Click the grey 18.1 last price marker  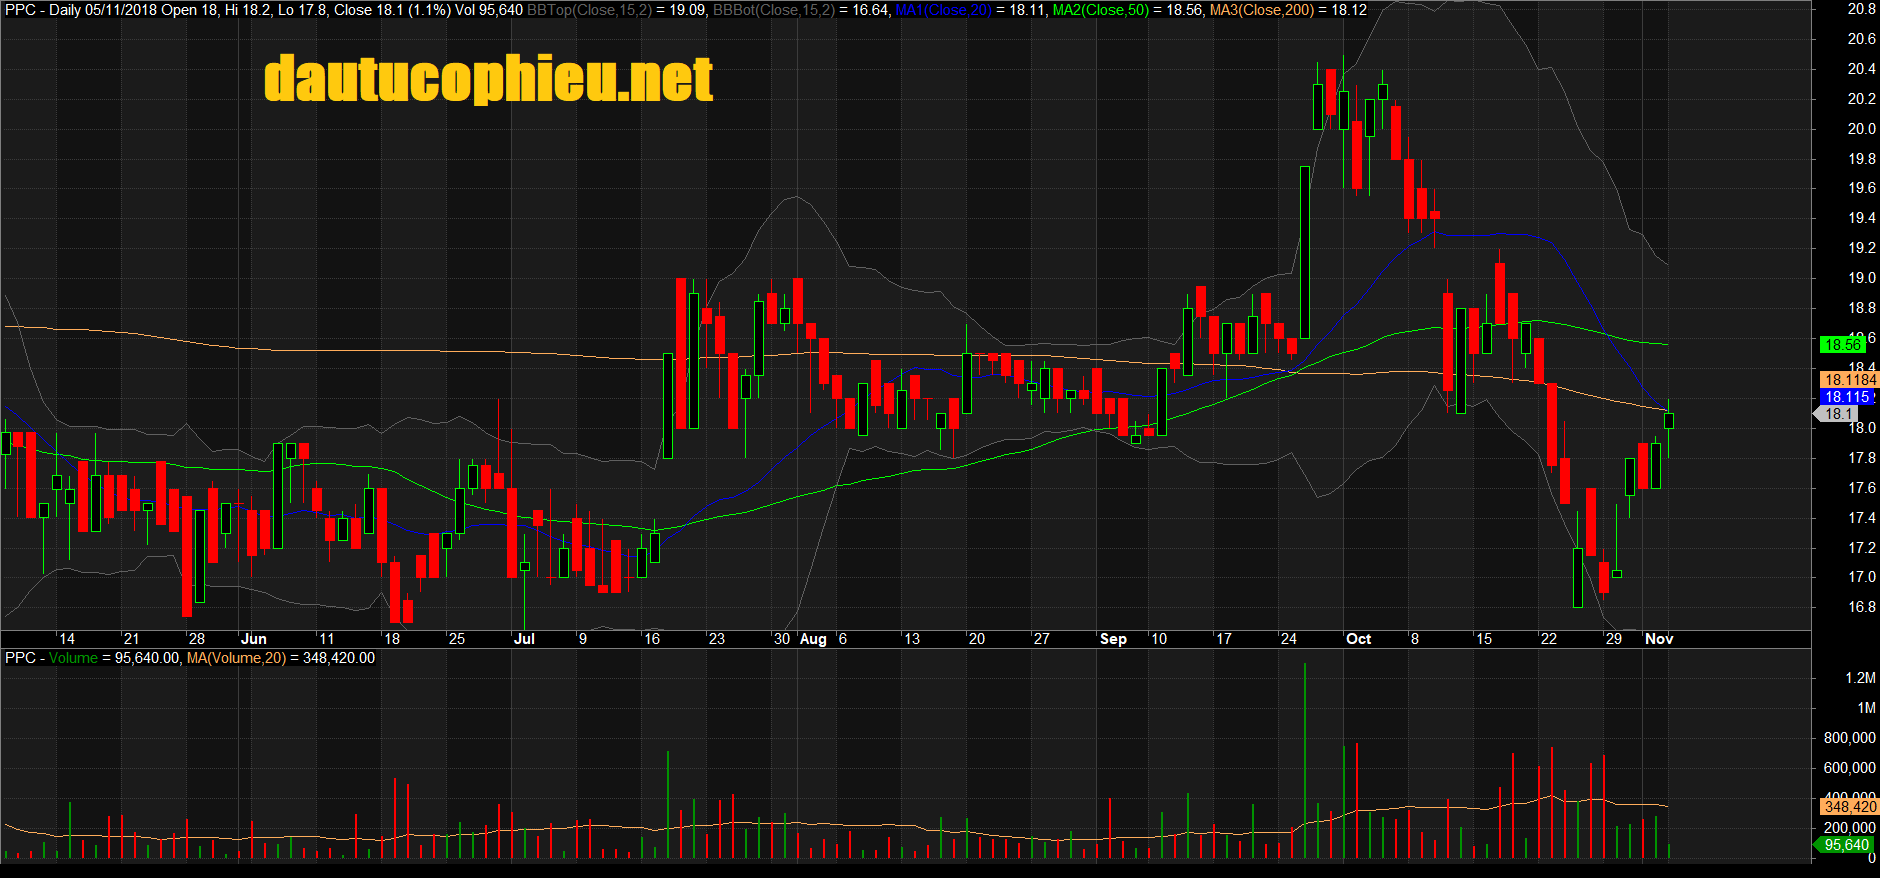(1838, 414)
